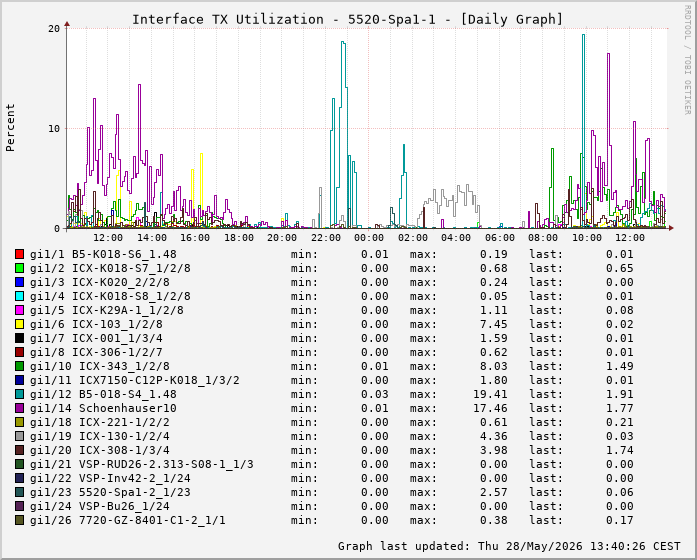Image resolution: width=697 pixels, height=560 pixels.
Task: Click the Graph last updated timestamp
Action: tap(509, 546)
